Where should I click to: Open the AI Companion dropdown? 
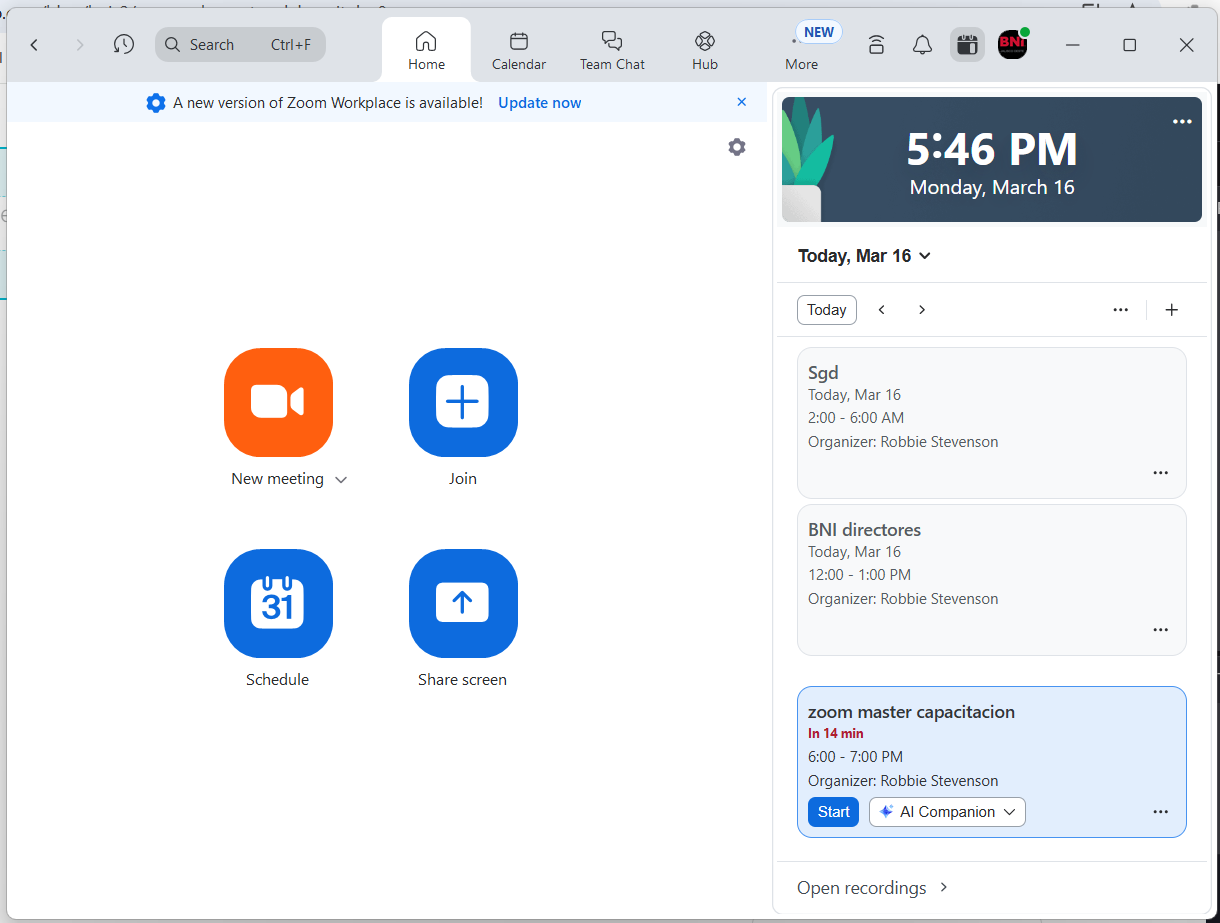point(947,812)
